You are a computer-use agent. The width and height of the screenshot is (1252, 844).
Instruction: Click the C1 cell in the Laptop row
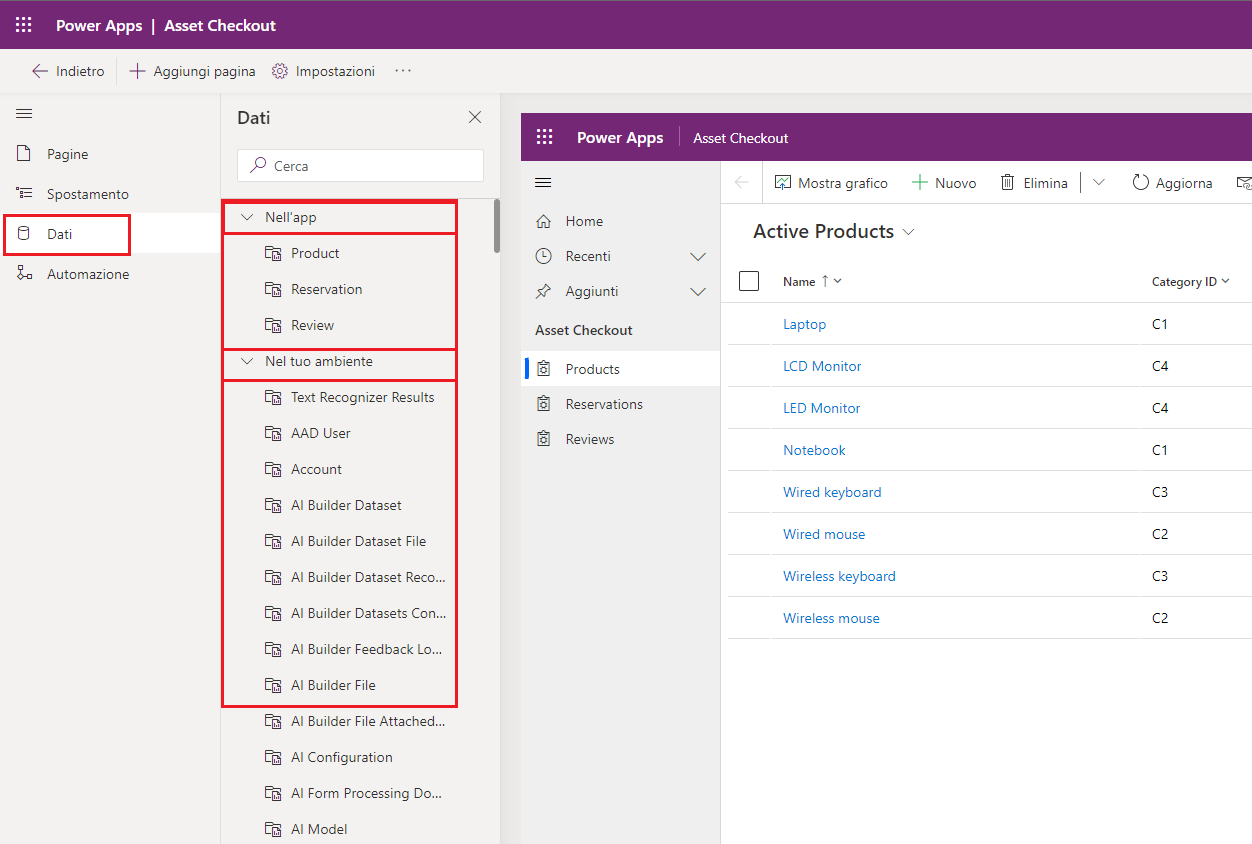(x=1160, y=324)
